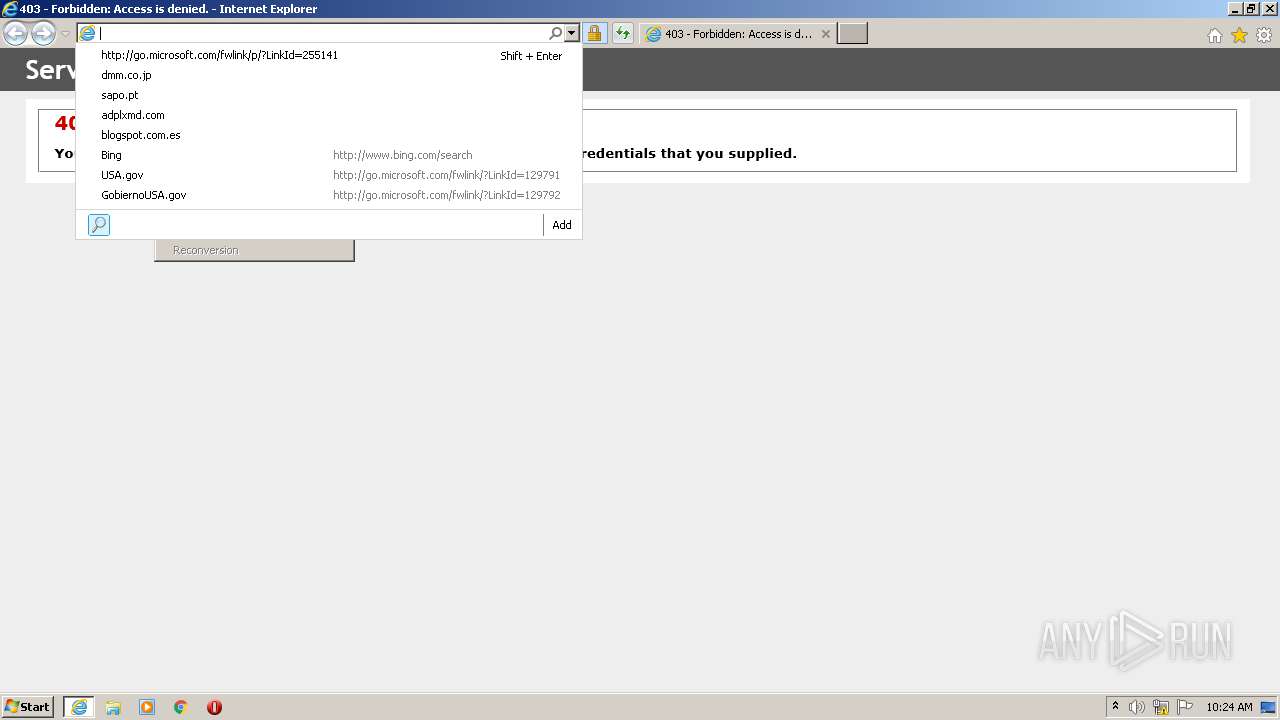Click the page icon in address bar
Image resolution: width=1280 pixels, height=720 pixels.
[87, 33]
